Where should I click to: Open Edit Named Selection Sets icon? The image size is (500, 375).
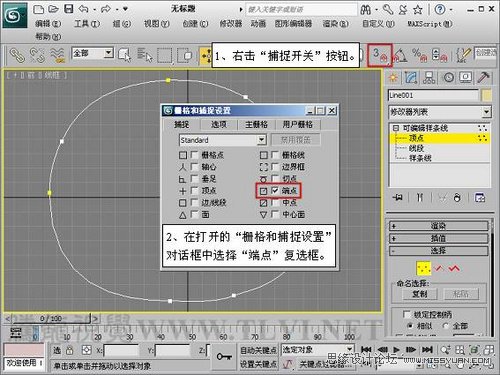[463, 55]
